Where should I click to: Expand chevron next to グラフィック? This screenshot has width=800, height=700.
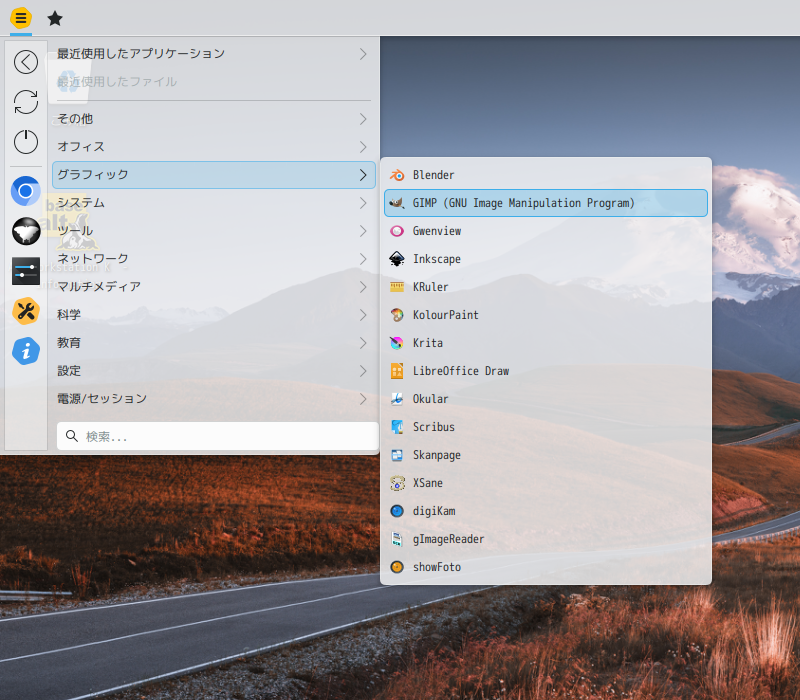(x=363, y=175)
